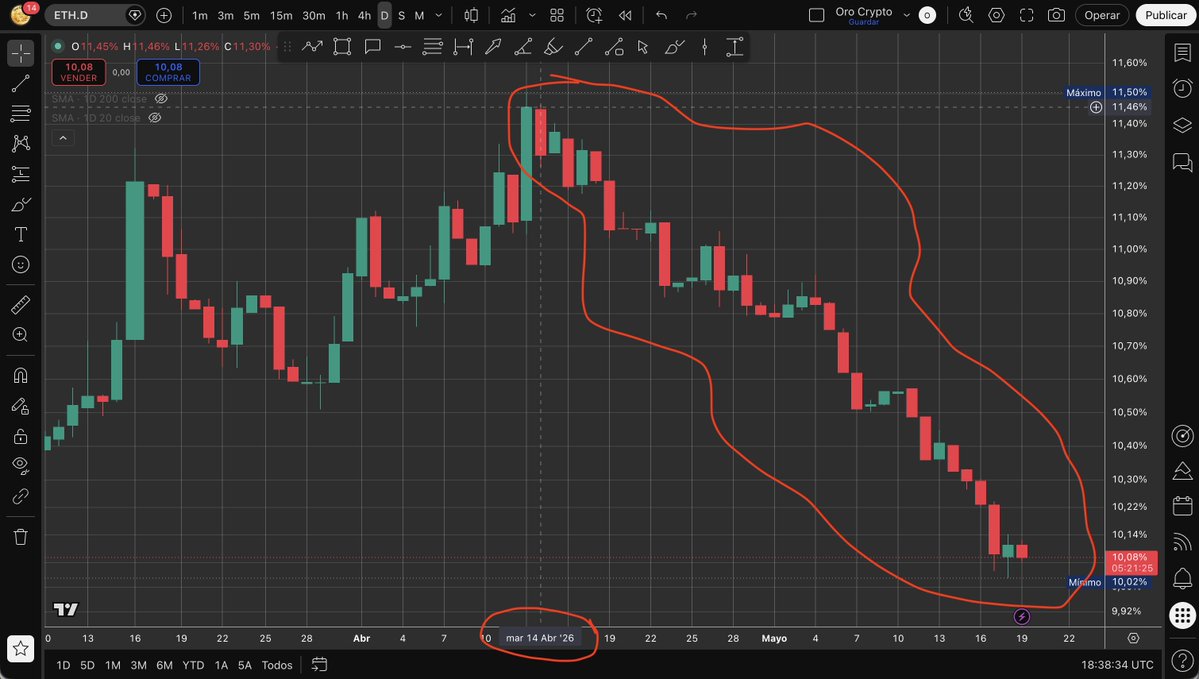Open chart settings hexagon icon
Viewport: 1199px width, 679px height.
996,15
